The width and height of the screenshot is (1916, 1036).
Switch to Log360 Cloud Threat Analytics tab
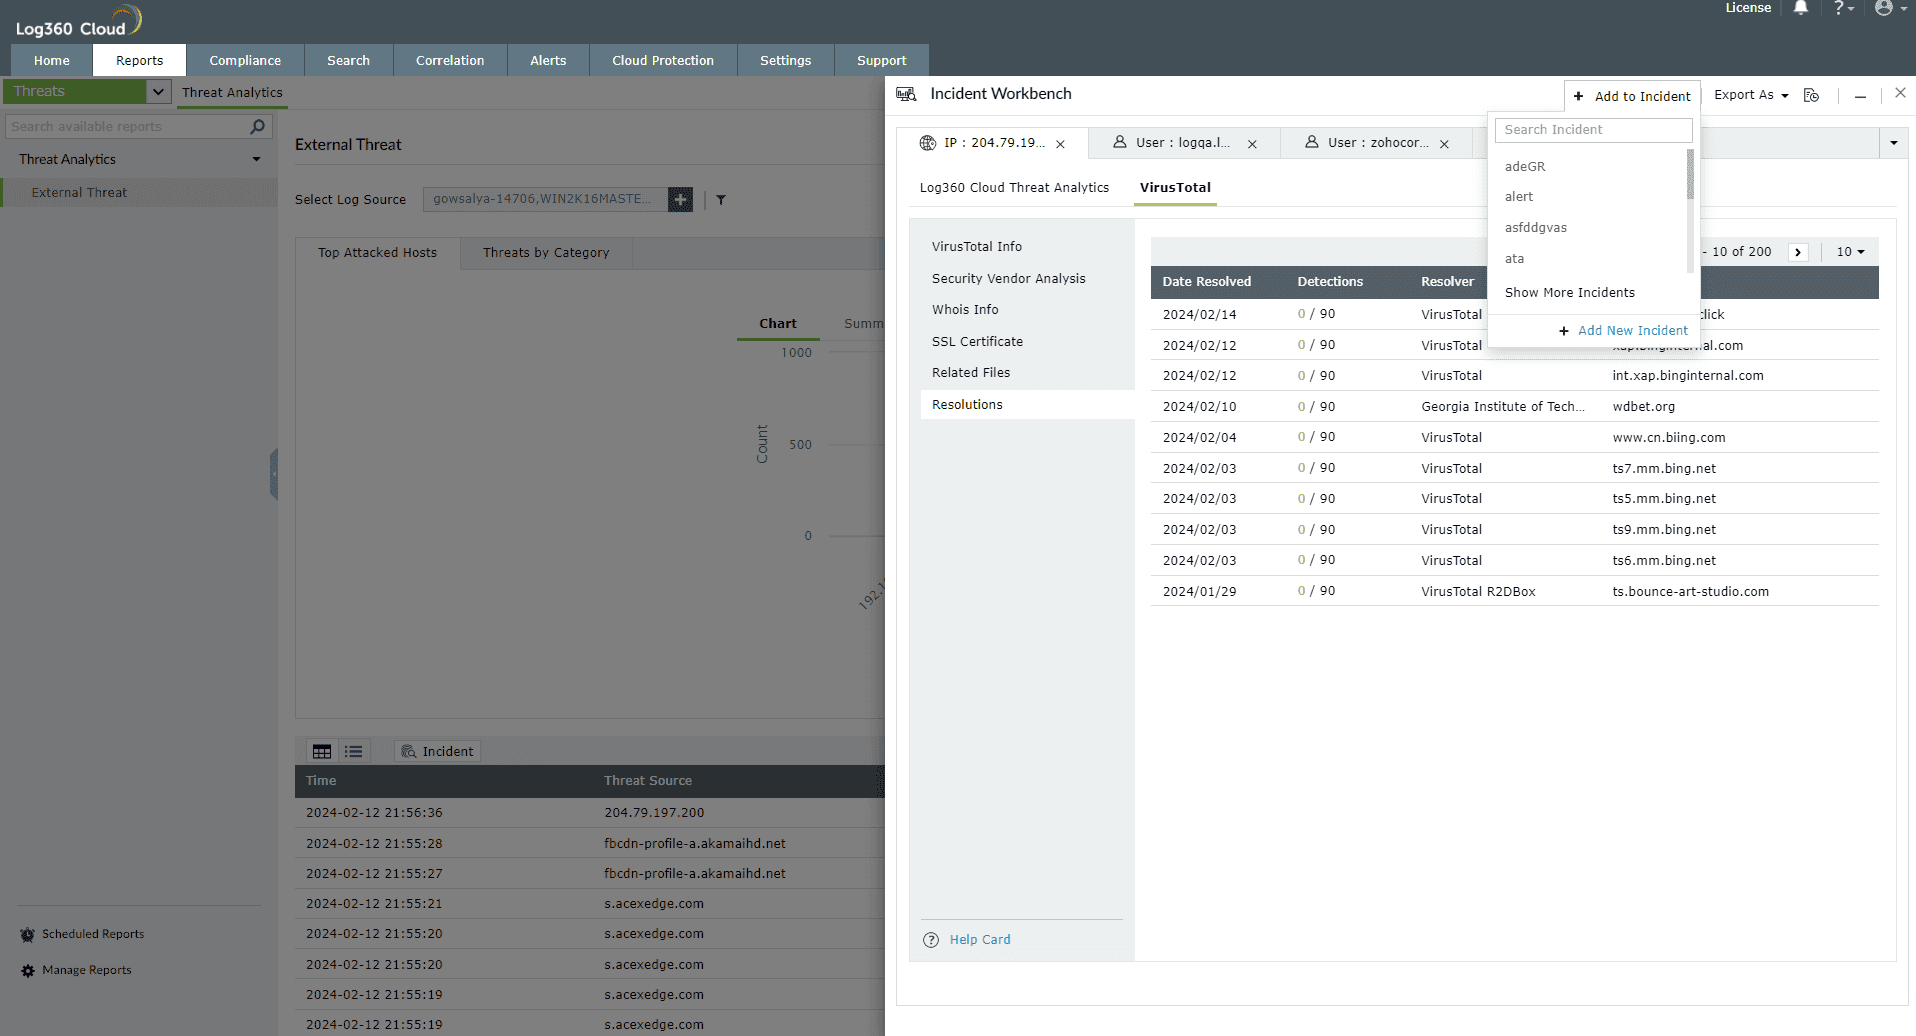1014,187
